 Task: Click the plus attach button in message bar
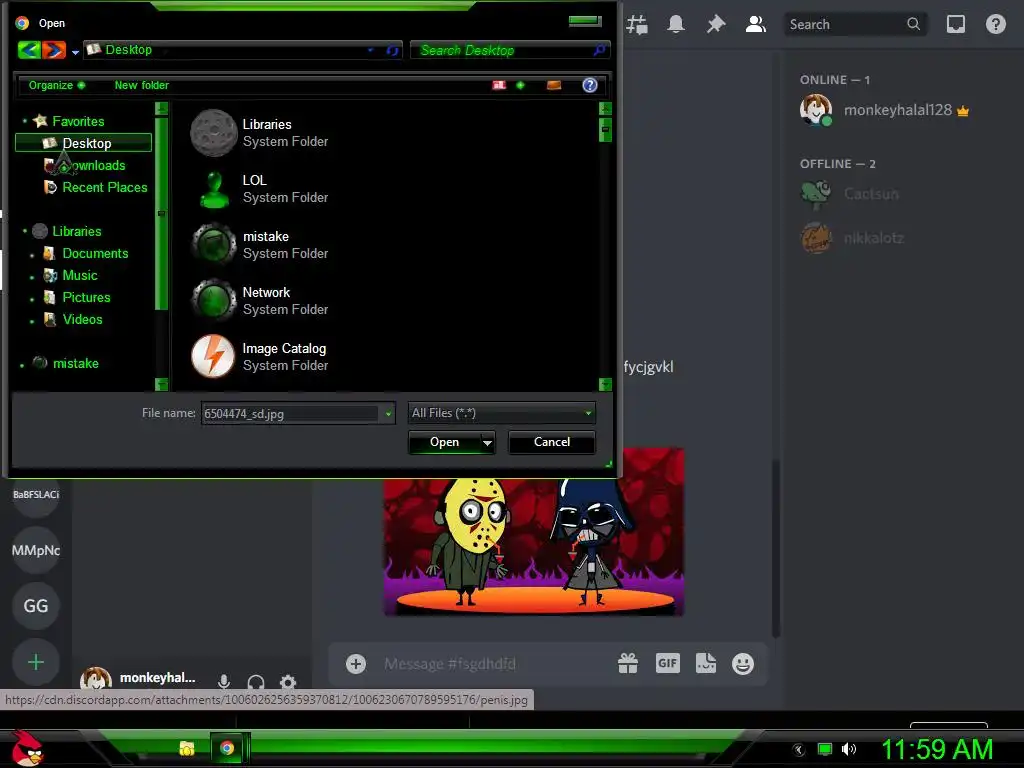(356, 664)
